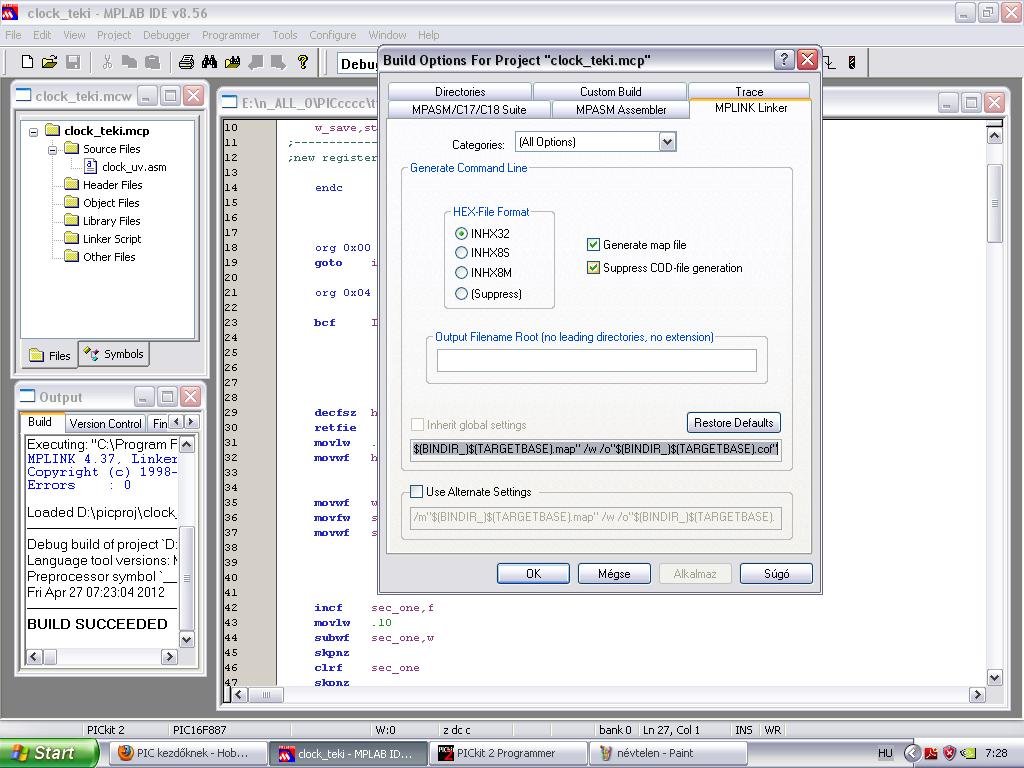This screenshot has width=1024, height=768.
Task: Click the Súgó help button
Action: tap(776, 573)
